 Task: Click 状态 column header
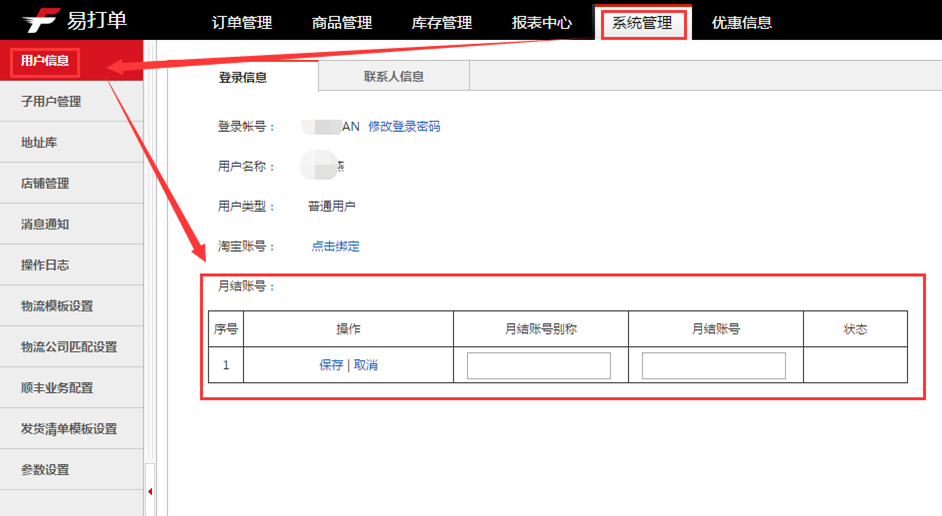tap(855, 329)
